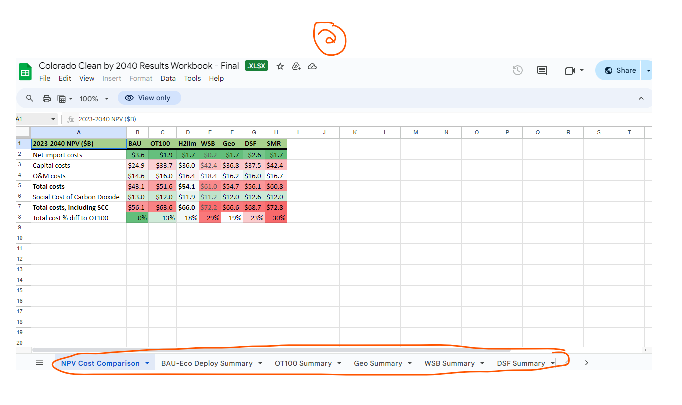Switch to BAU-Eco Deploy Summary sheet

[x=207, y=363]
